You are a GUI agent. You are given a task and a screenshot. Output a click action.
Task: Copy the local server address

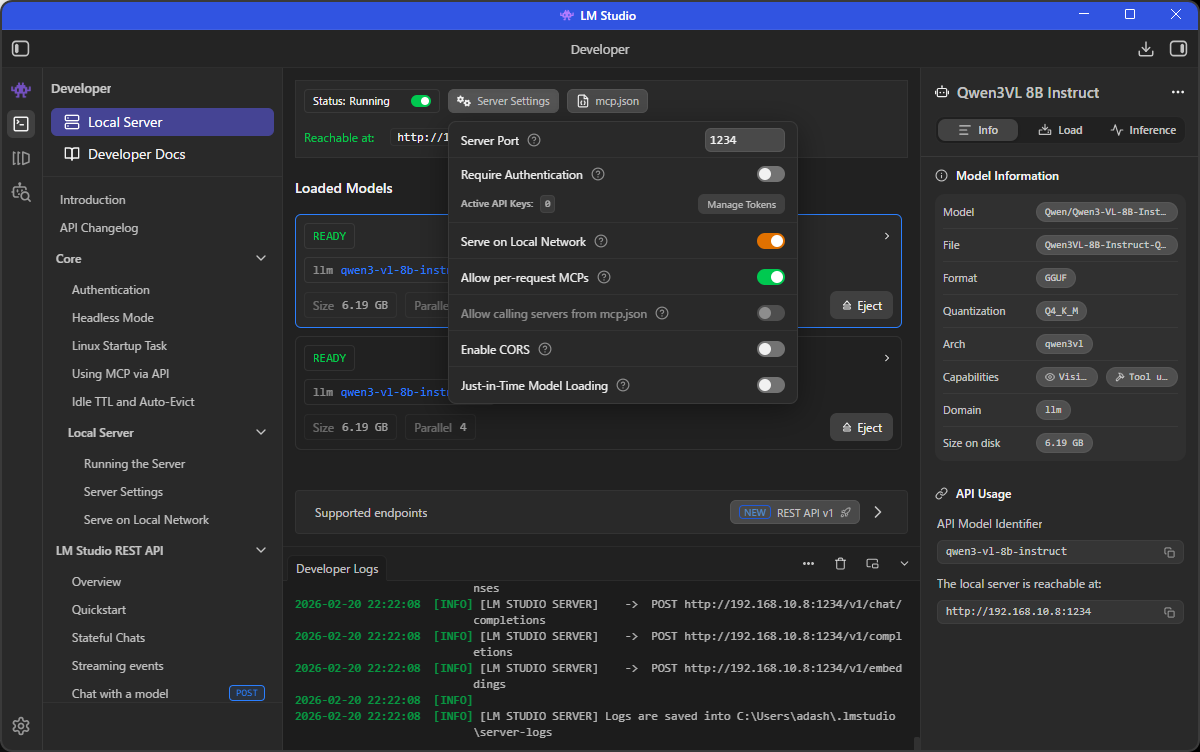1168,612
